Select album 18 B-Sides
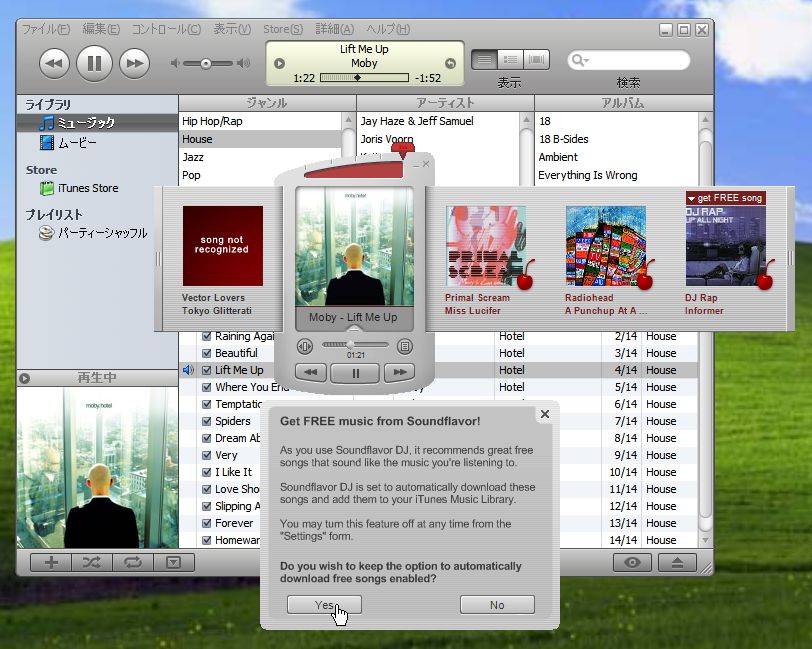The height and width of the screenshot is (649, 812). tap(616, 139)
